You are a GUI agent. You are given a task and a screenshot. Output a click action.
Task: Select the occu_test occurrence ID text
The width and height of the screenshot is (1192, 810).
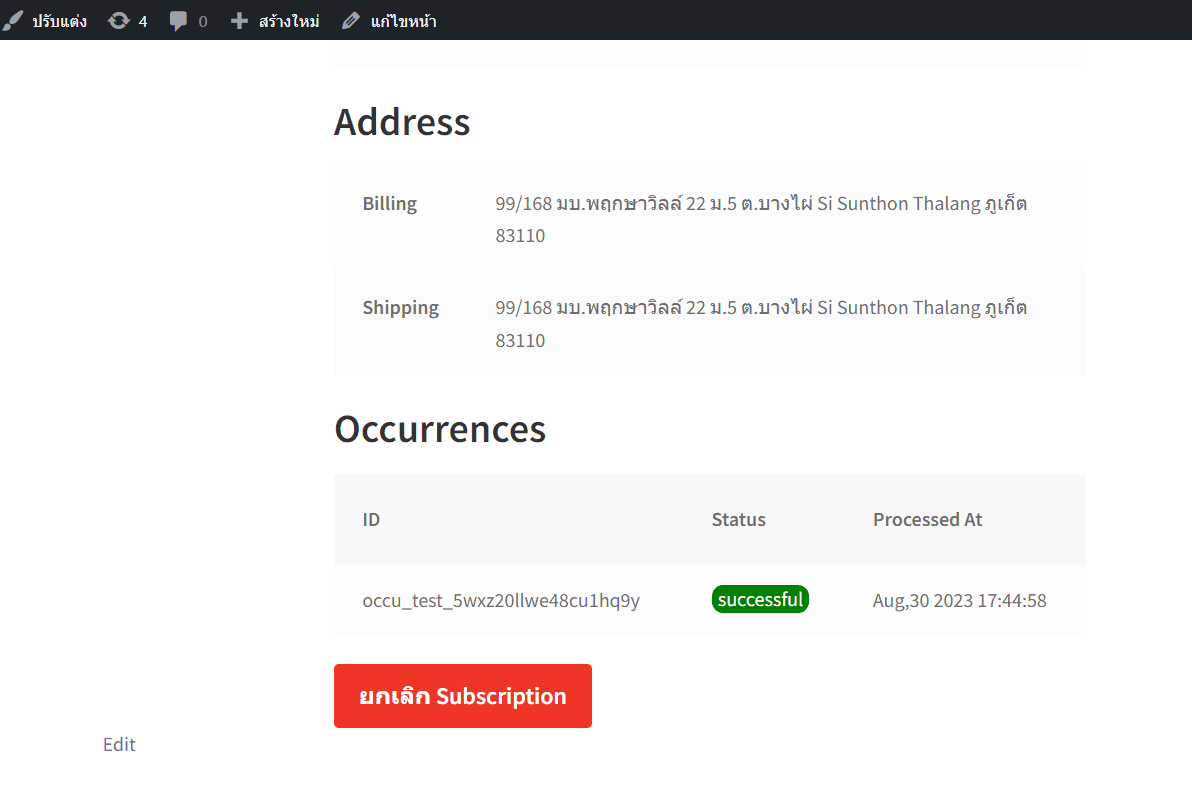tap(501, 601)
